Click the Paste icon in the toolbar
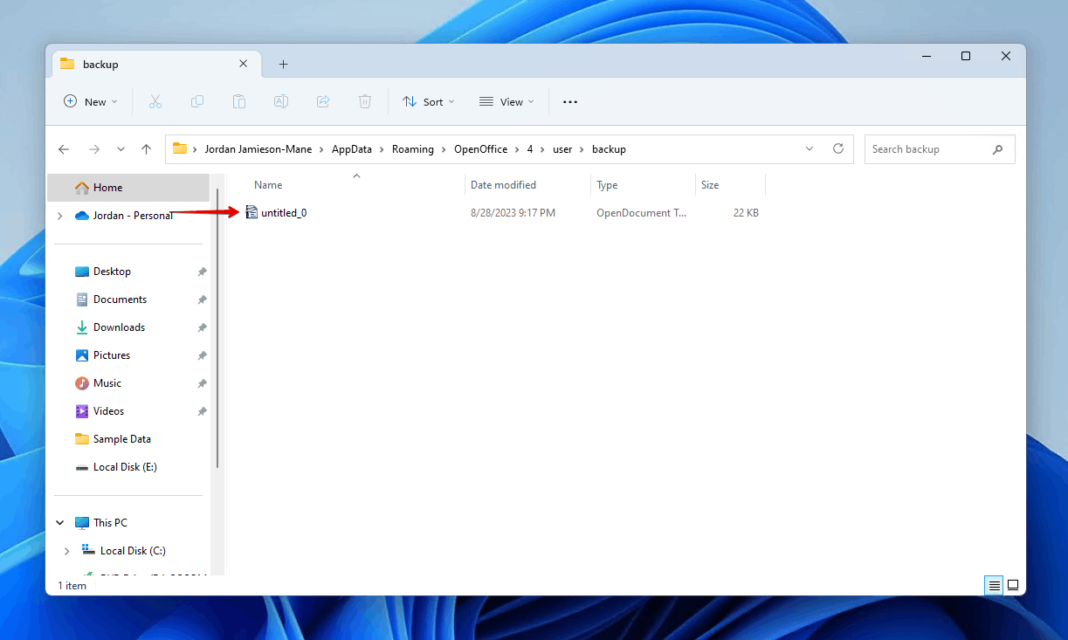1068x640 pixels. tap(239, 101)
